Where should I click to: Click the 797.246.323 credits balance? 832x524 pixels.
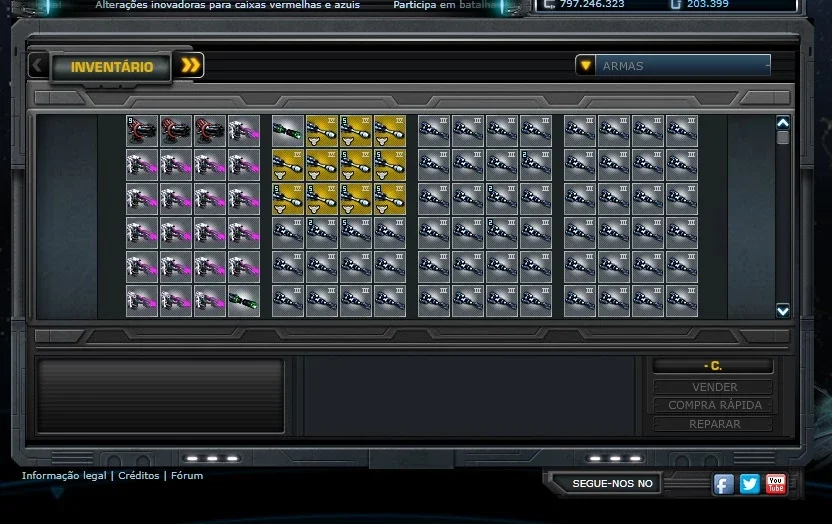[x=592, y=4]
